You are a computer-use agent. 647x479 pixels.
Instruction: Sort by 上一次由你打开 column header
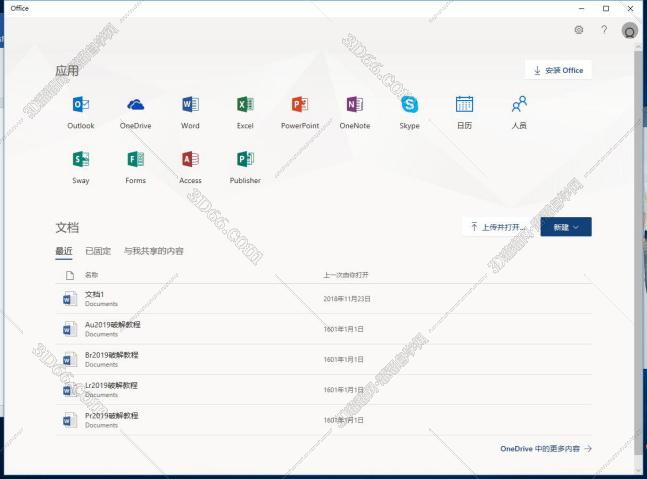(x=346, y=275)
